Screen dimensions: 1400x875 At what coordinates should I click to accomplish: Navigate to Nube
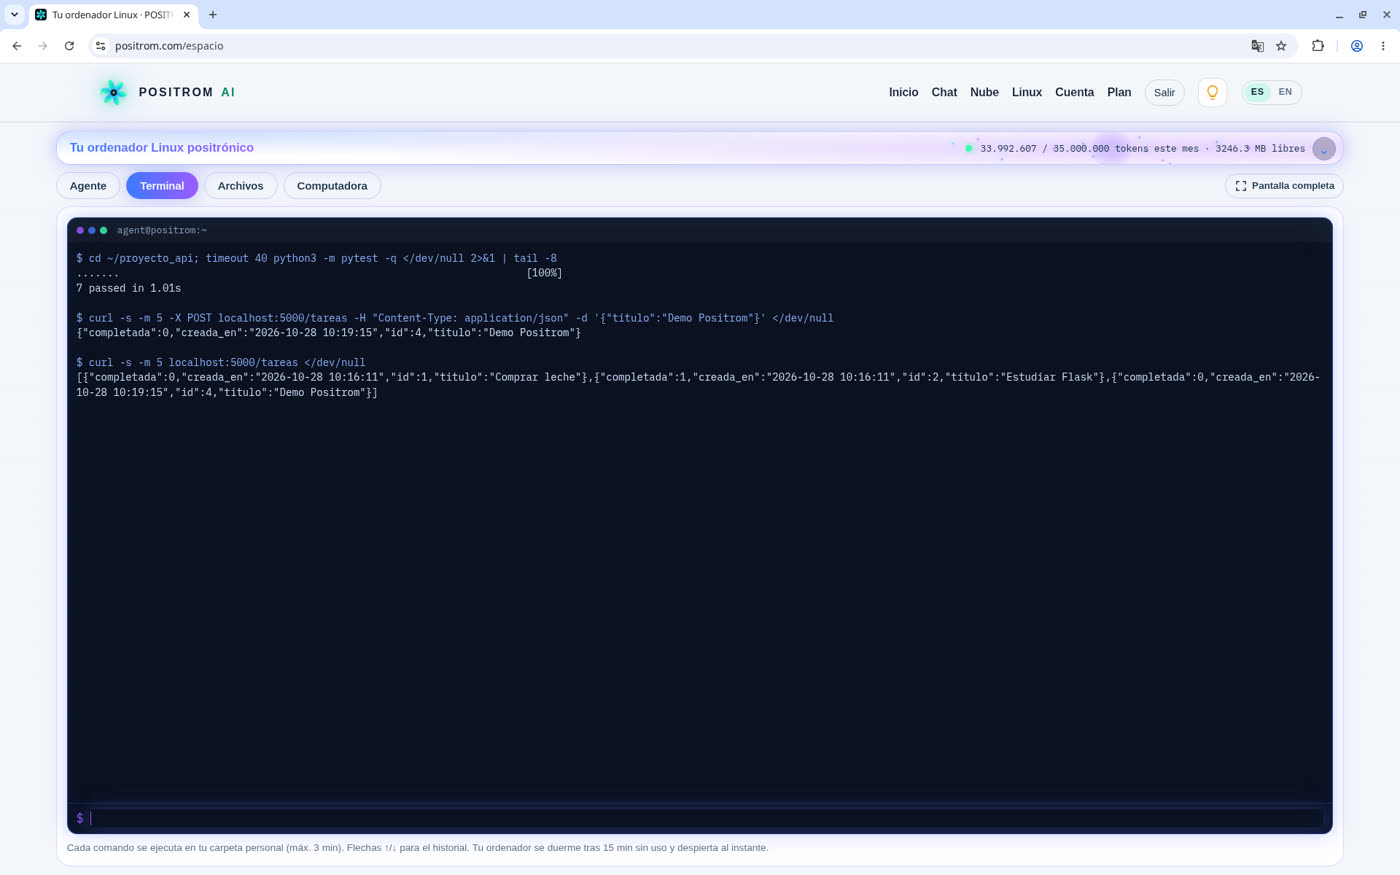coord(984,92)
